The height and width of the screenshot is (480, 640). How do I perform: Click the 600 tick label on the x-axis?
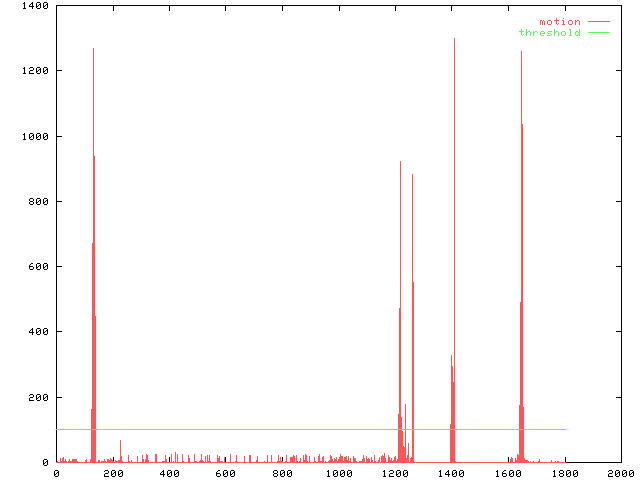(x=225, y=474)
